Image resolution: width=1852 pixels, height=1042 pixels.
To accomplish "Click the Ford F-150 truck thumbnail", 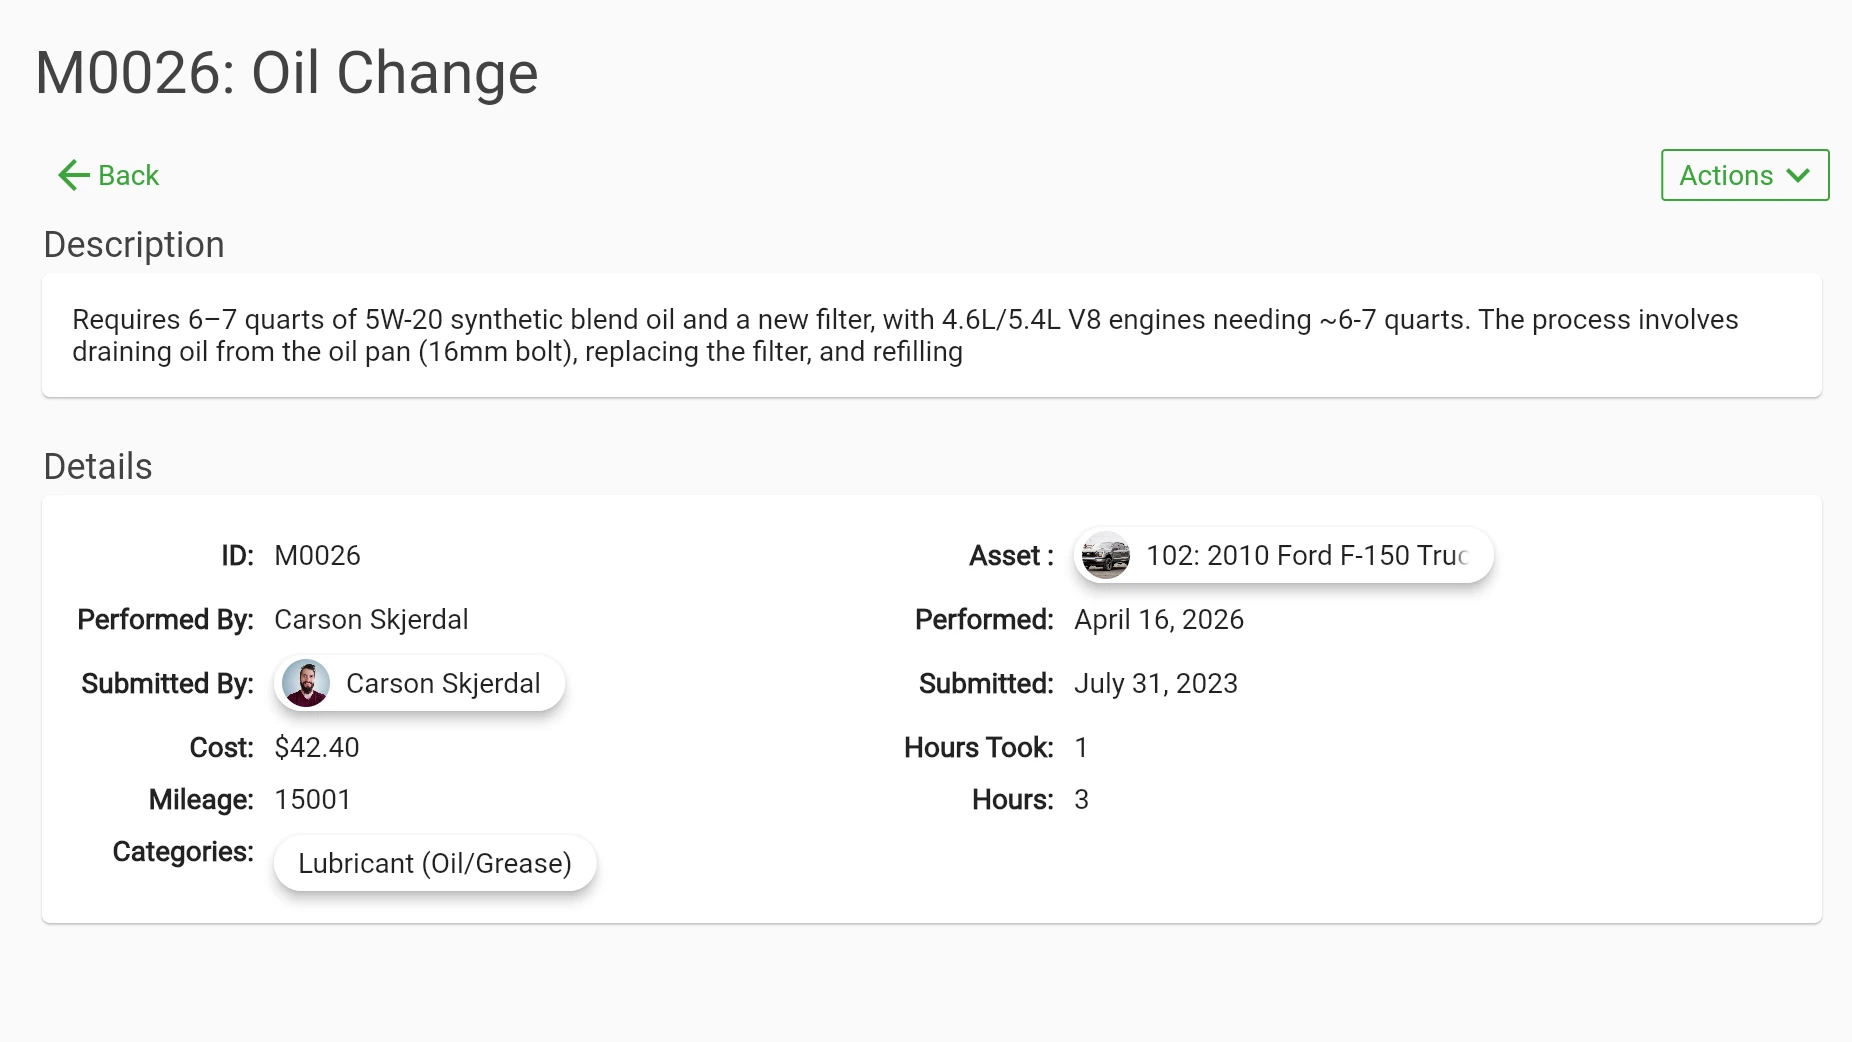I will (x=1105, y=555).
